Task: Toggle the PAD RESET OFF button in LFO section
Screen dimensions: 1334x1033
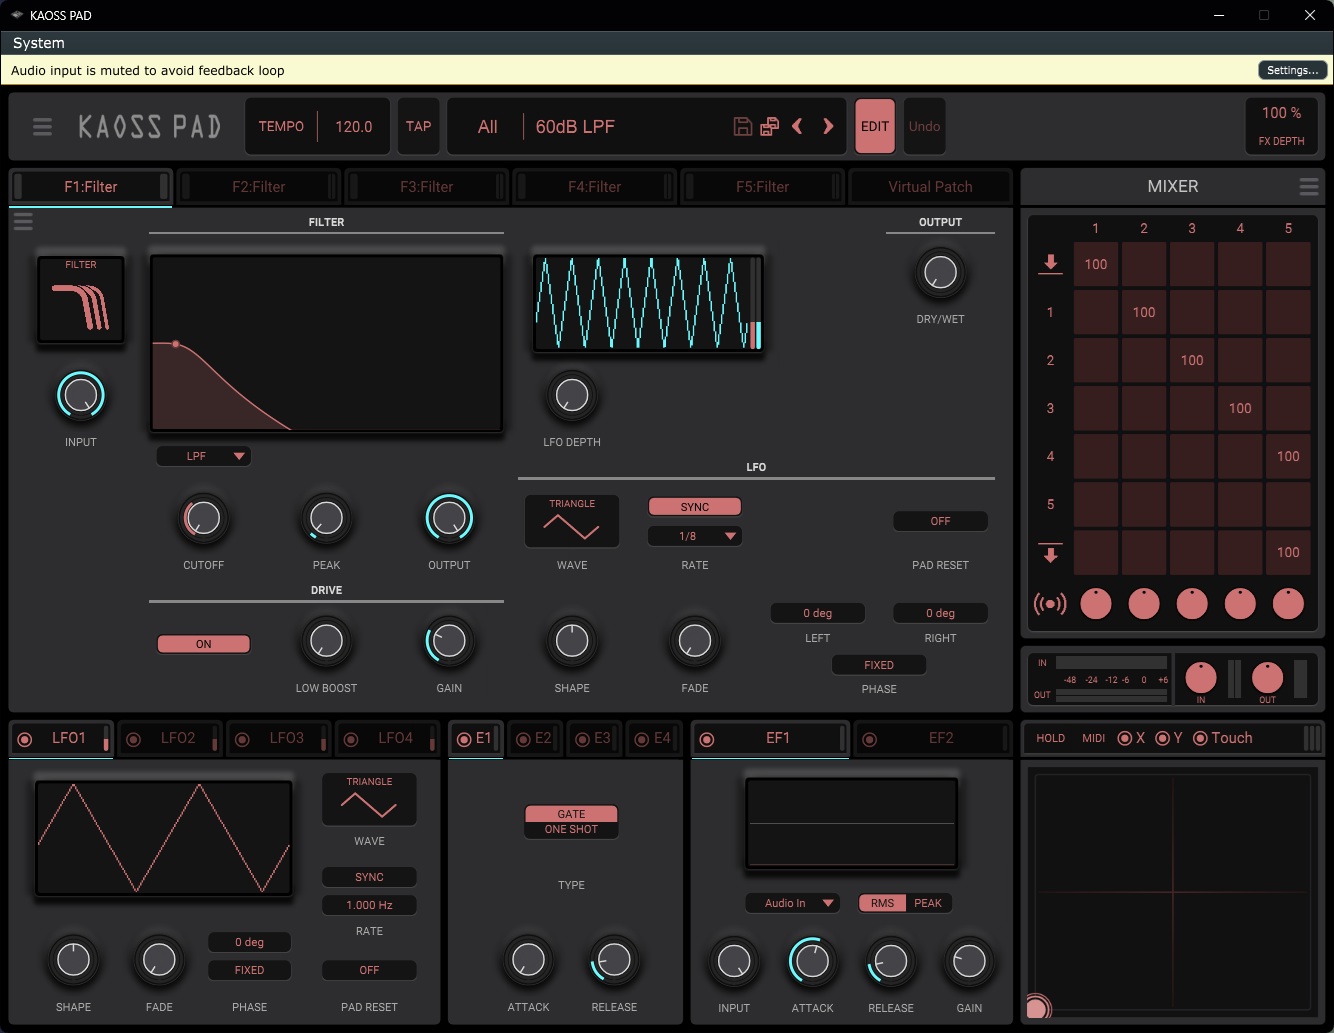Action: click(x=940, y=521)
